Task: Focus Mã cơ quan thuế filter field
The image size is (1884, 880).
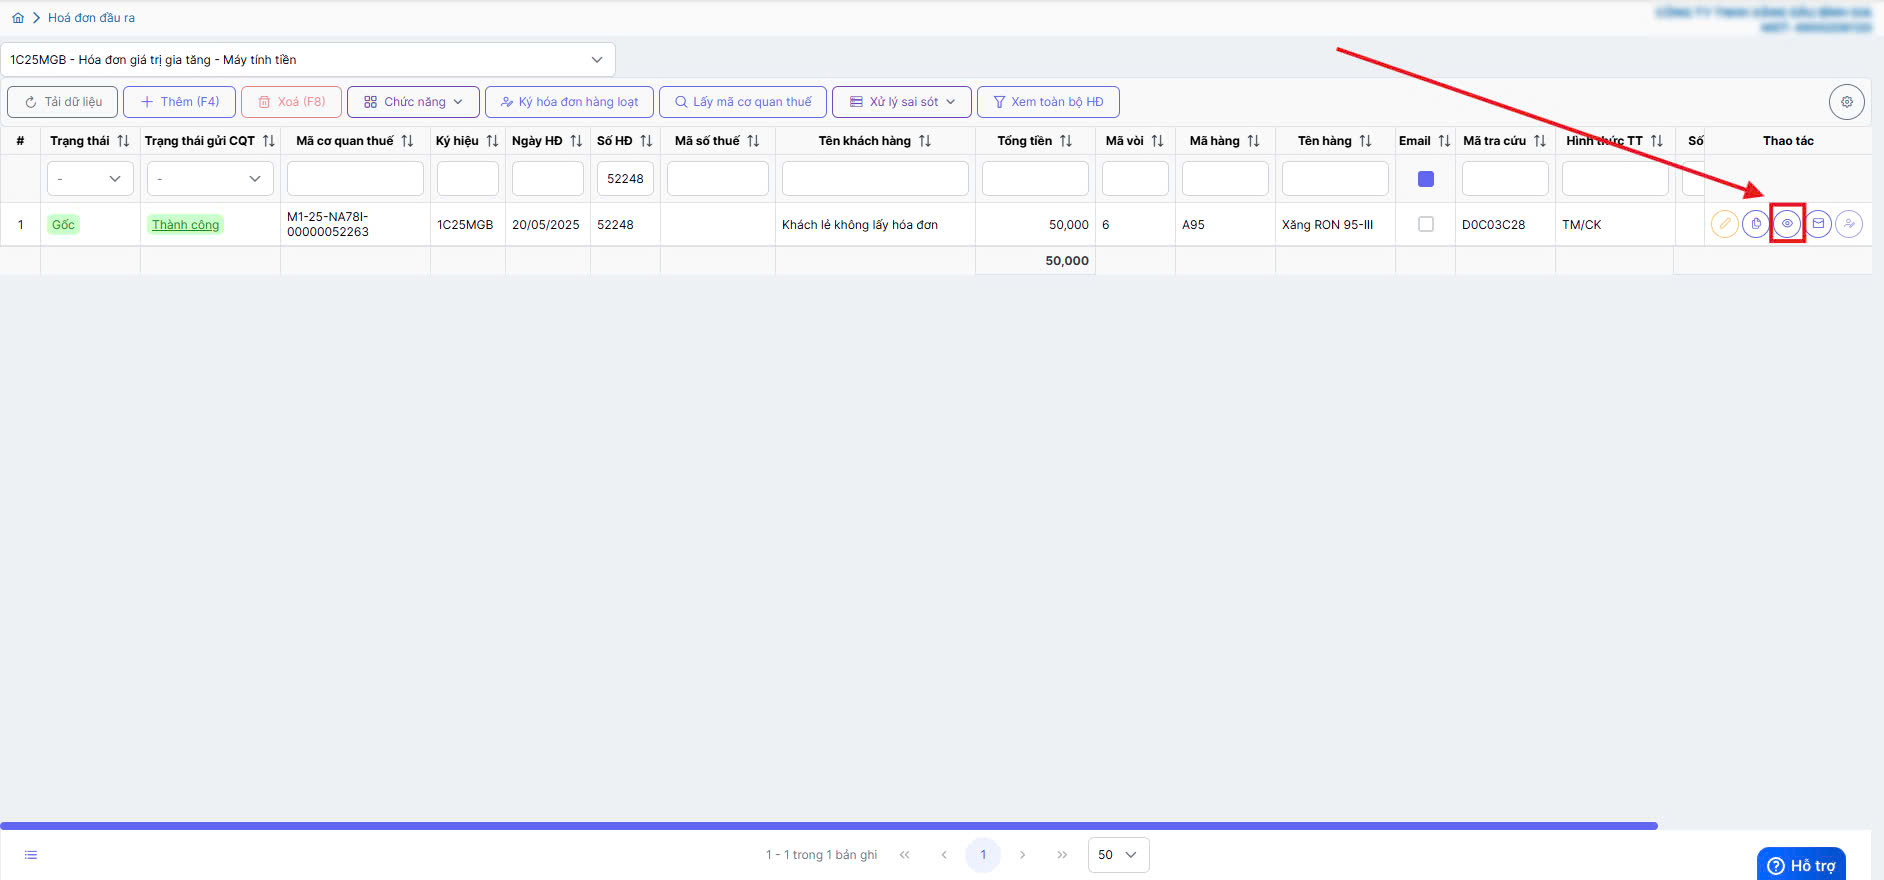Action: click(355, 179)
